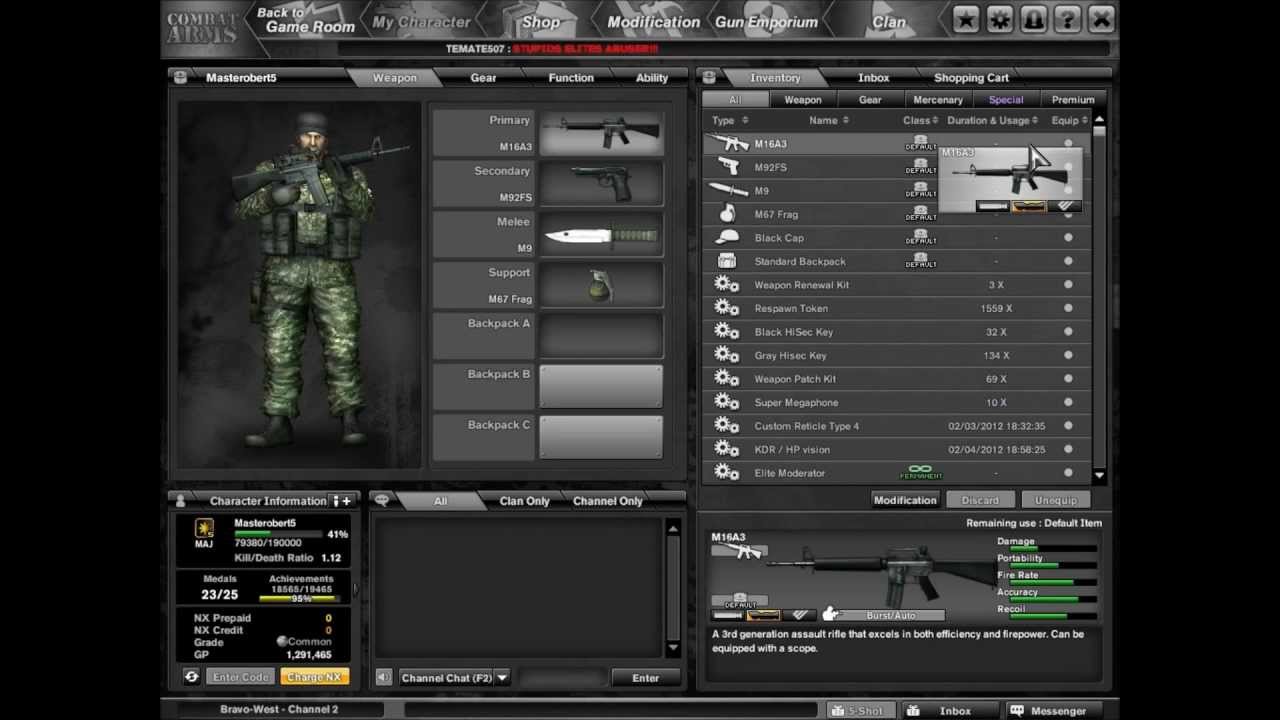Click gear icon beside Weapon Renewal Kit
Screen dimensions: 1280x720
coord(727,285)
